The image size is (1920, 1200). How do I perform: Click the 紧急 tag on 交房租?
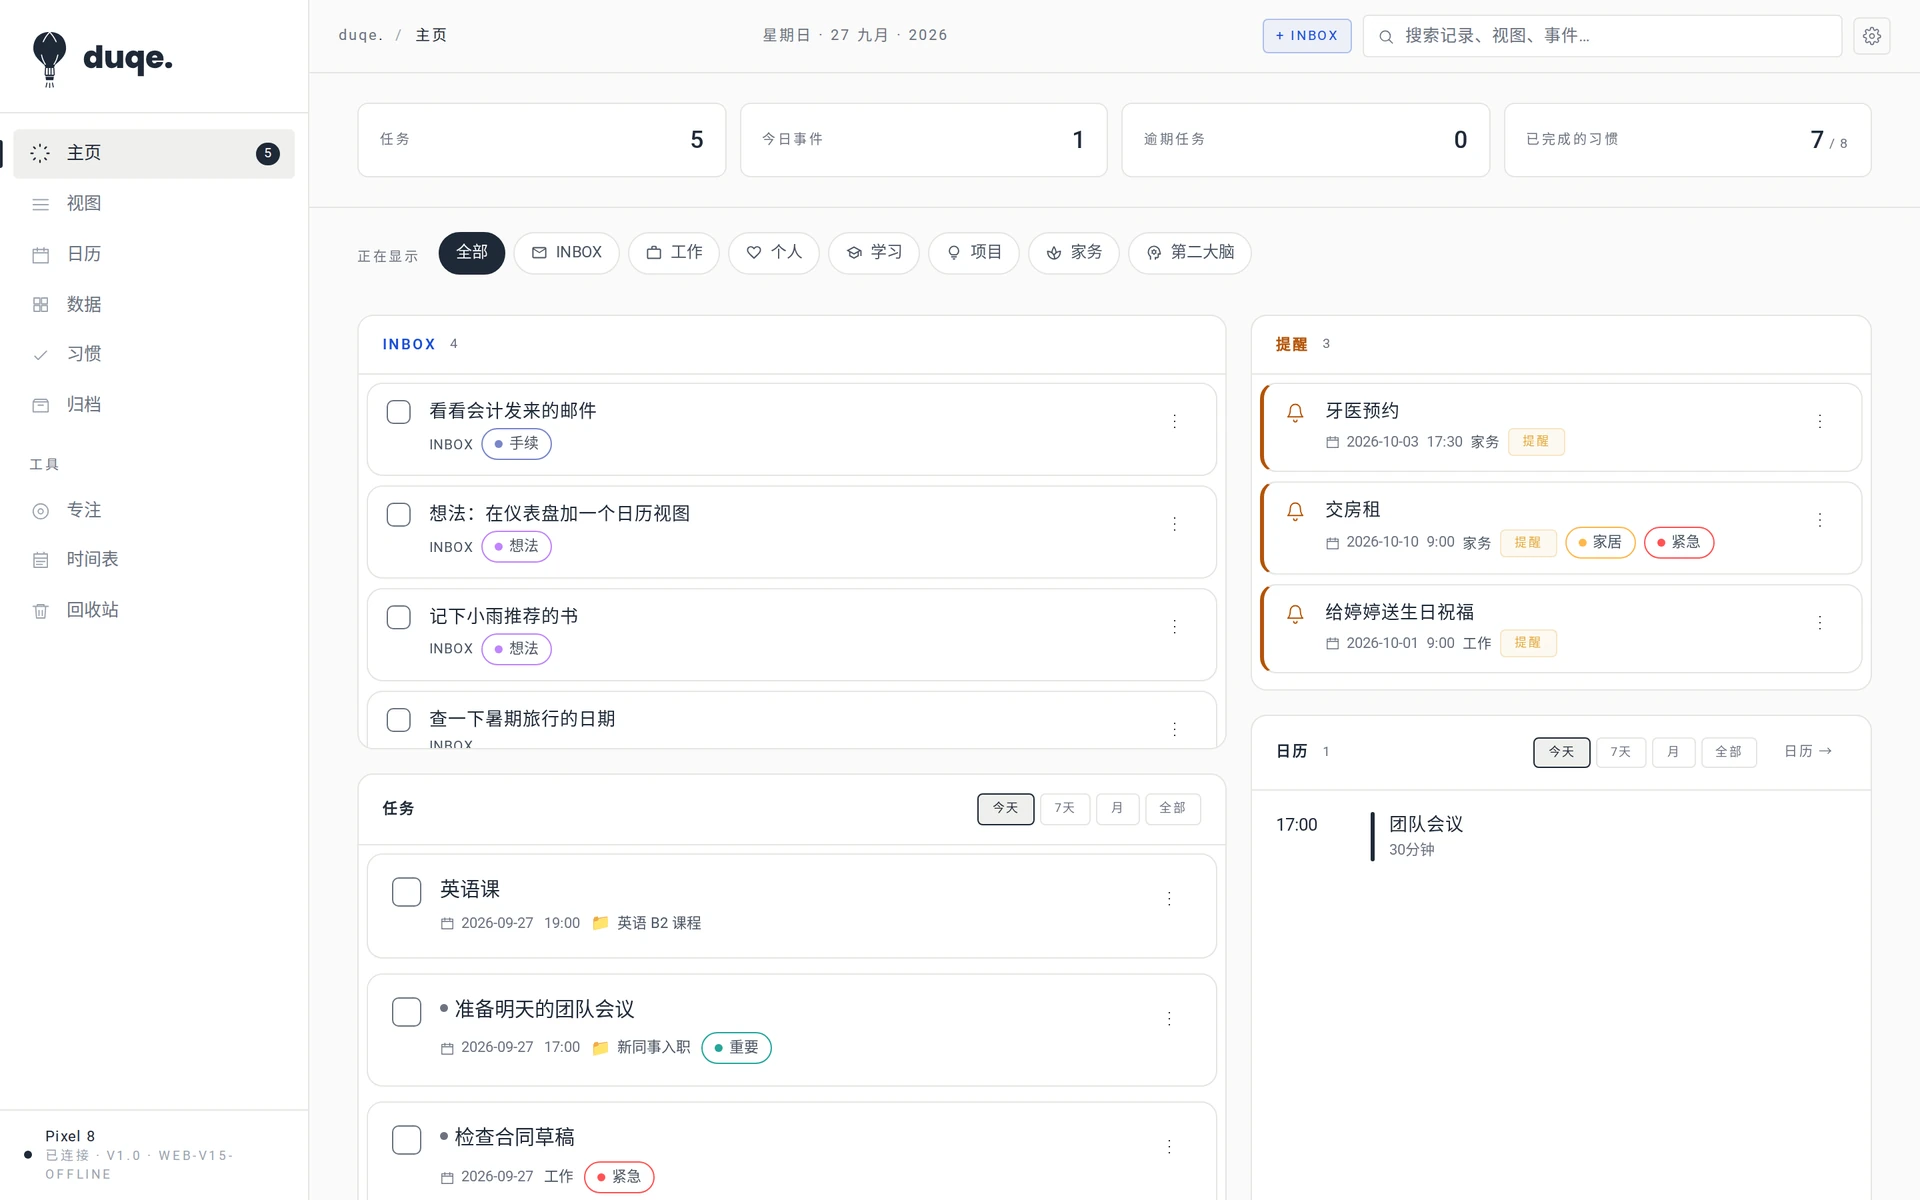1679,543
